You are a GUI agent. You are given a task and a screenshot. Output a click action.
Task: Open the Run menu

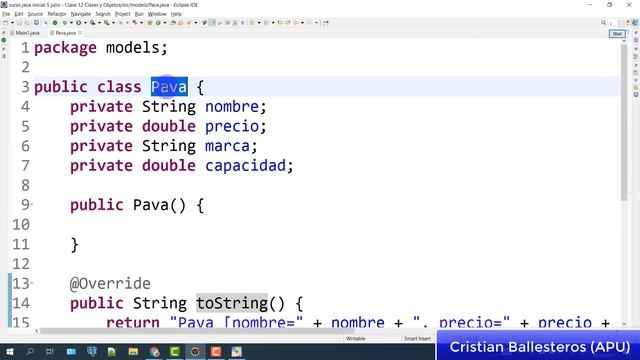coord(139,14)
